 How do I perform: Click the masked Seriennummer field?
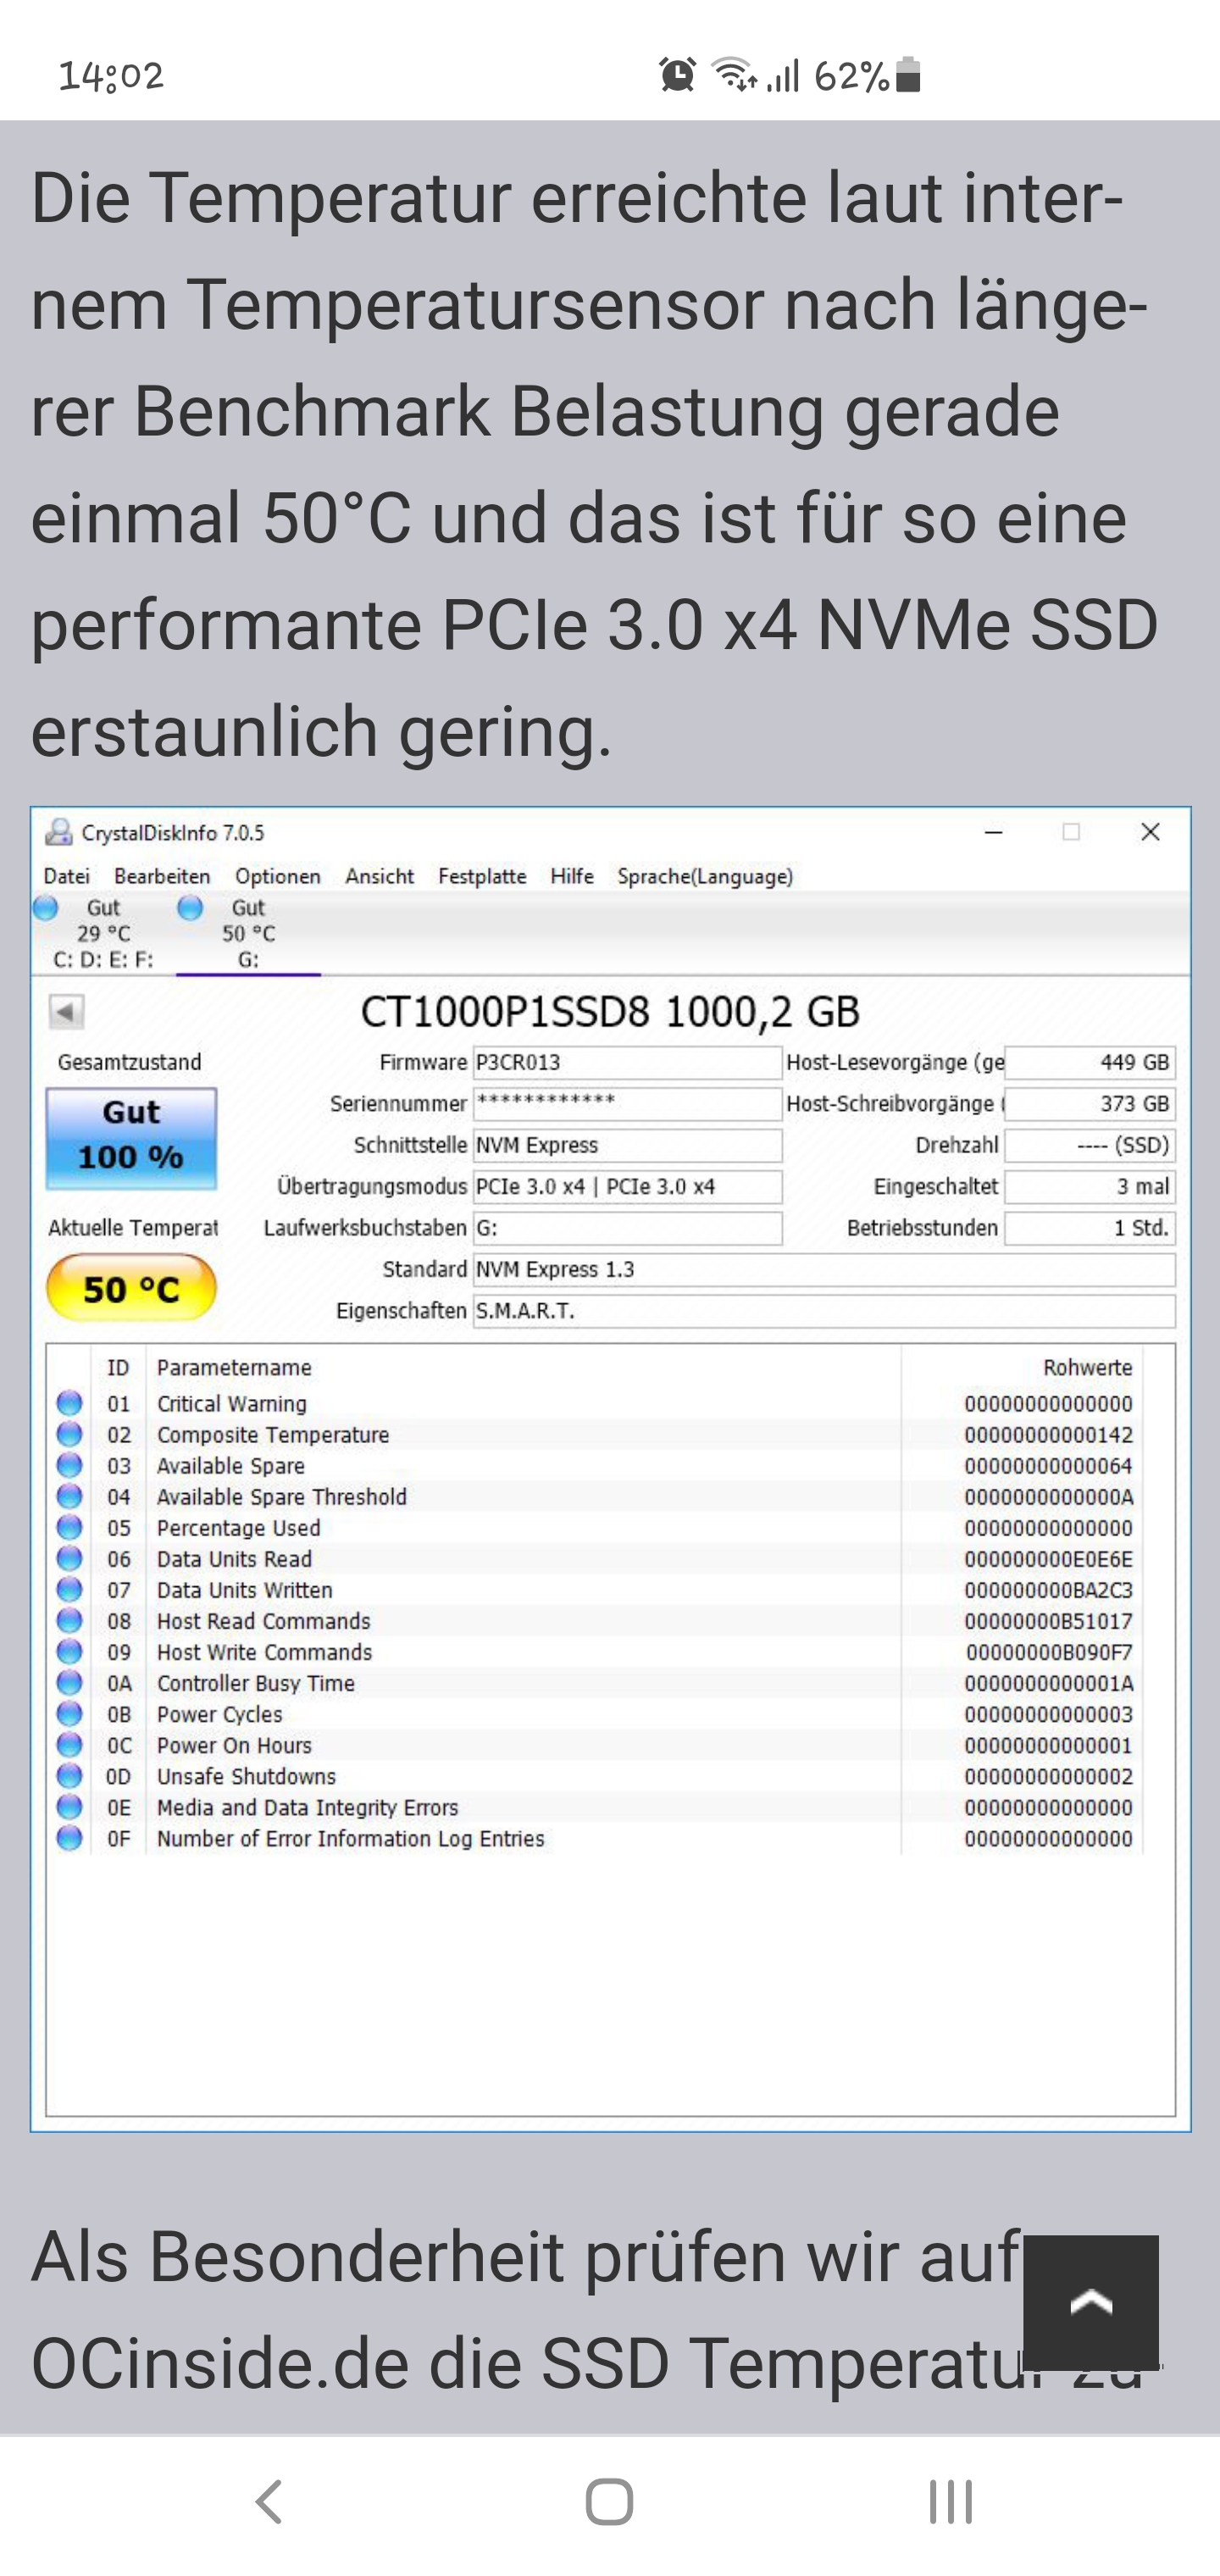(627, 1103)
